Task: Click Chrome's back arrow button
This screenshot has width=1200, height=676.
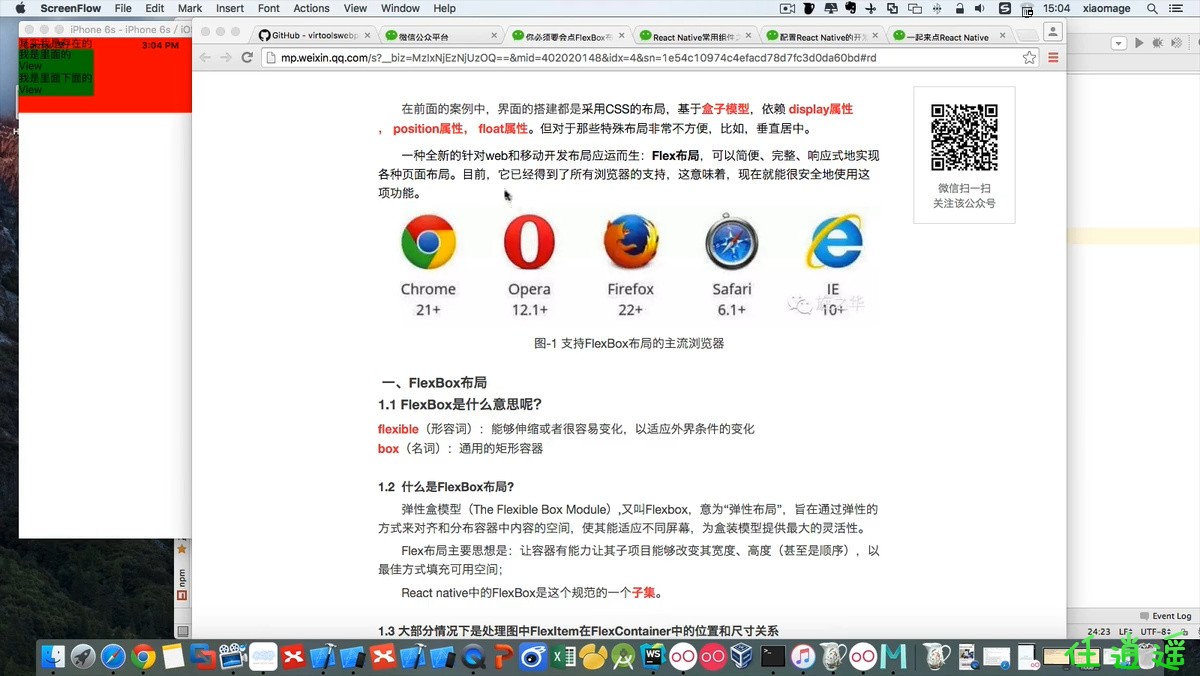Action: 205,58
